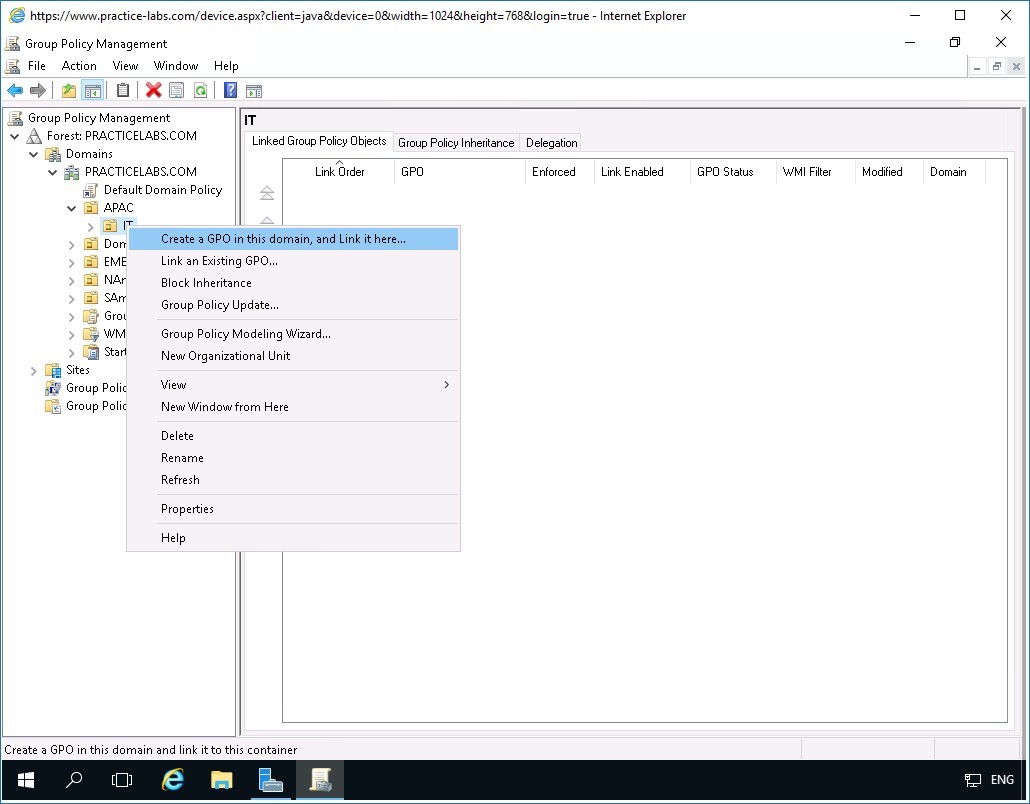
Task: Choose Link an Existing GPO
Action: pyautogui.click(x=293, y=261)
